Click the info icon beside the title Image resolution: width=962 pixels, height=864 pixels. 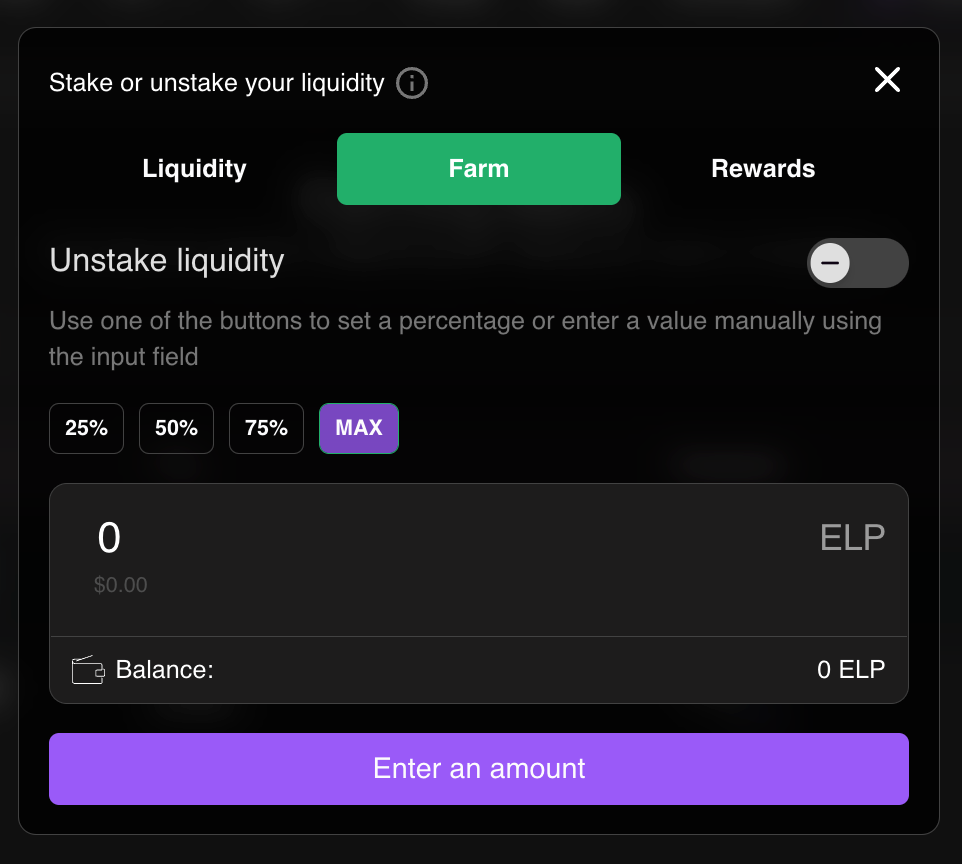click(412, 83)
